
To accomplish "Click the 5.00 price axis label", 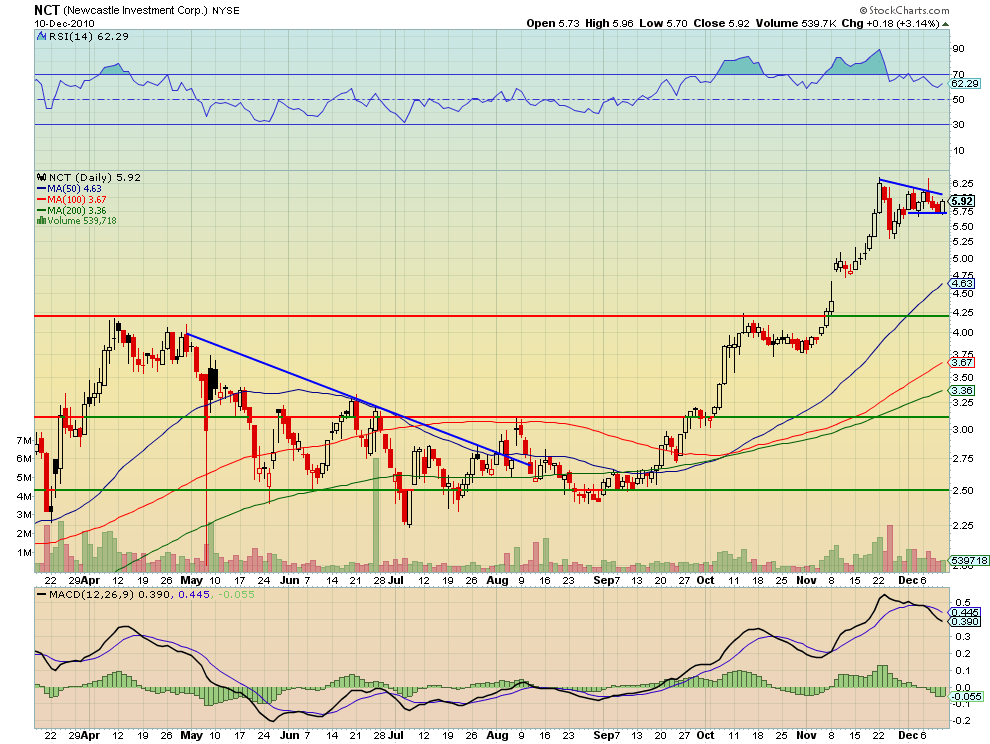I will pyautogui.click(x=962, y=258).
